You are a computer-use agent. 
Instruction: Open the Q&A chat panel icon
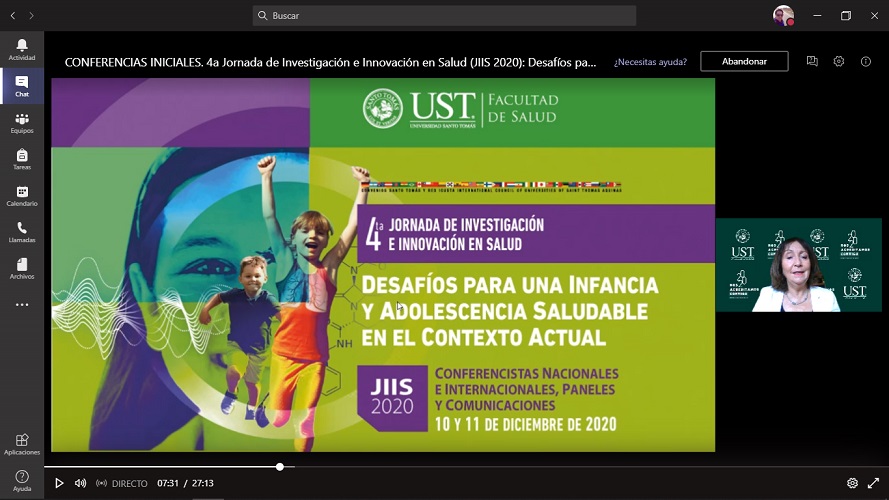pyautogui.click(x=812, y=61)
